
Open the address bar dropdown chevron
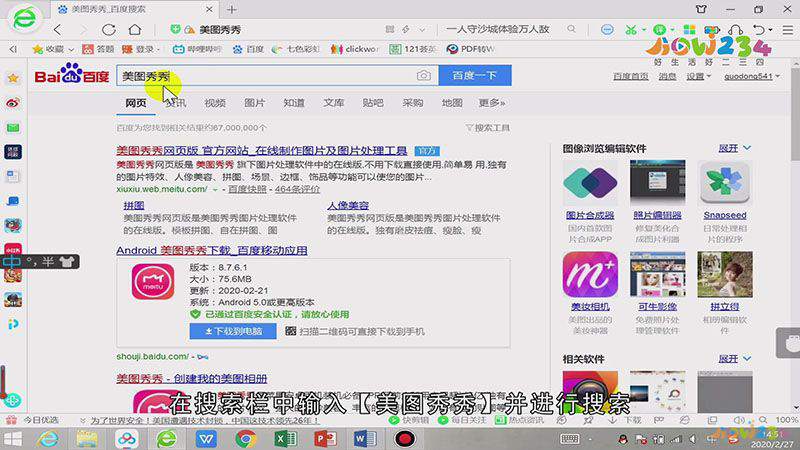coord(422,30)
